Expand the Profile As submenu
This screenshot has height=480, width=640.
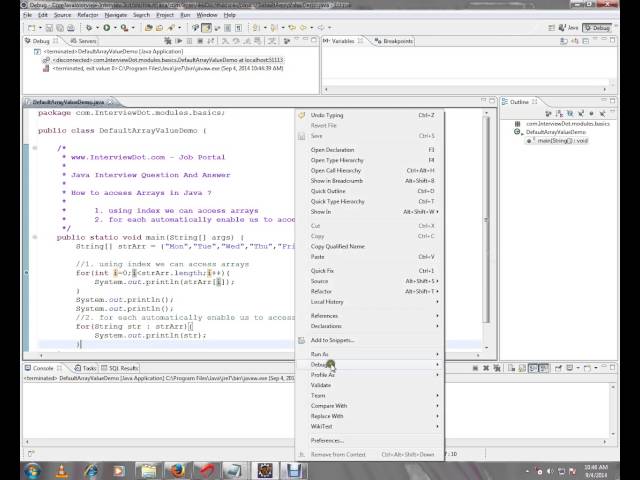coord(371,375)
